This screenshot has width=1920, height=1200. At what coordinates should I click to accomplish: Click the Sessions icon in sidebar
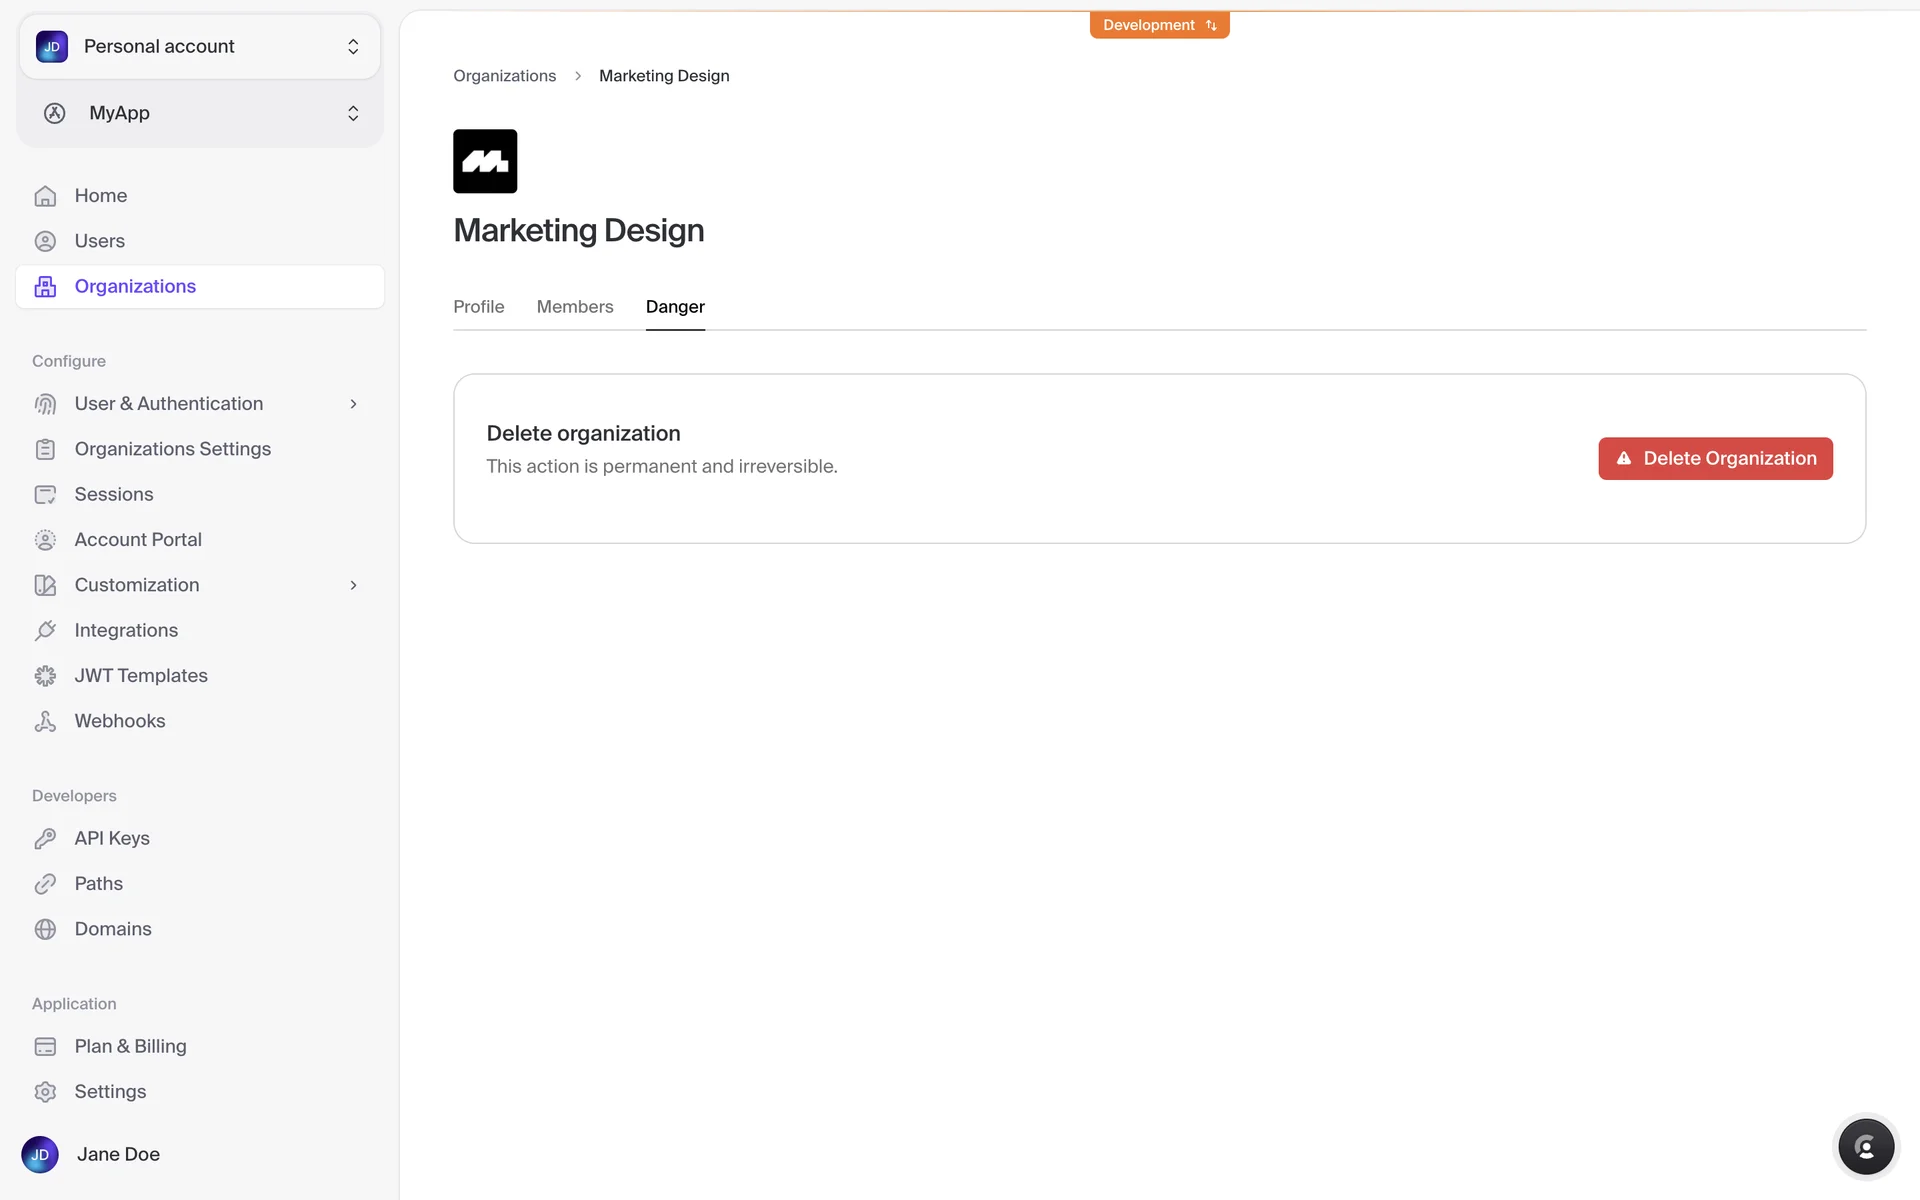(x=45, y=494)
